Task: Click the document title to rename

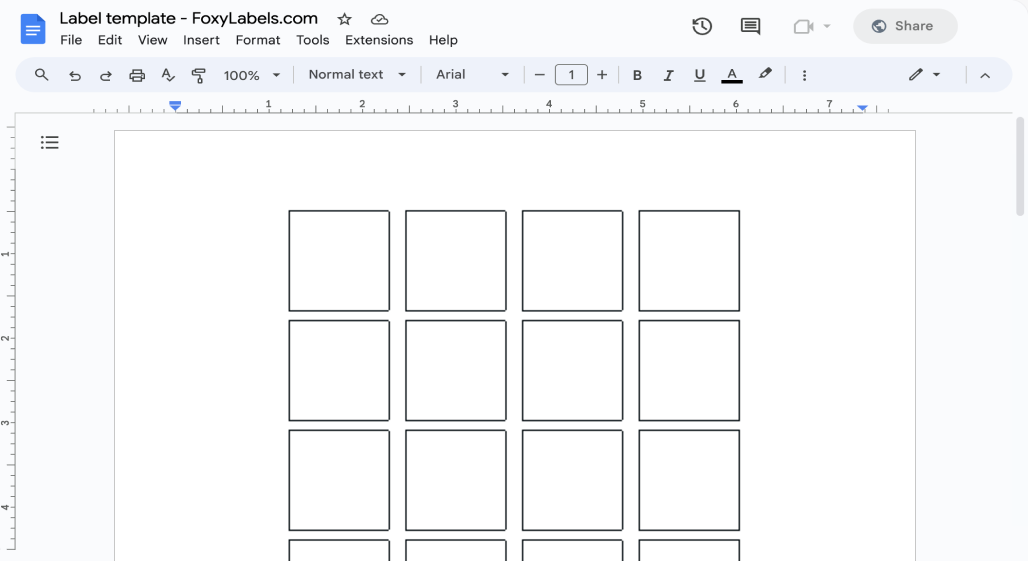Action: (189, 18)
